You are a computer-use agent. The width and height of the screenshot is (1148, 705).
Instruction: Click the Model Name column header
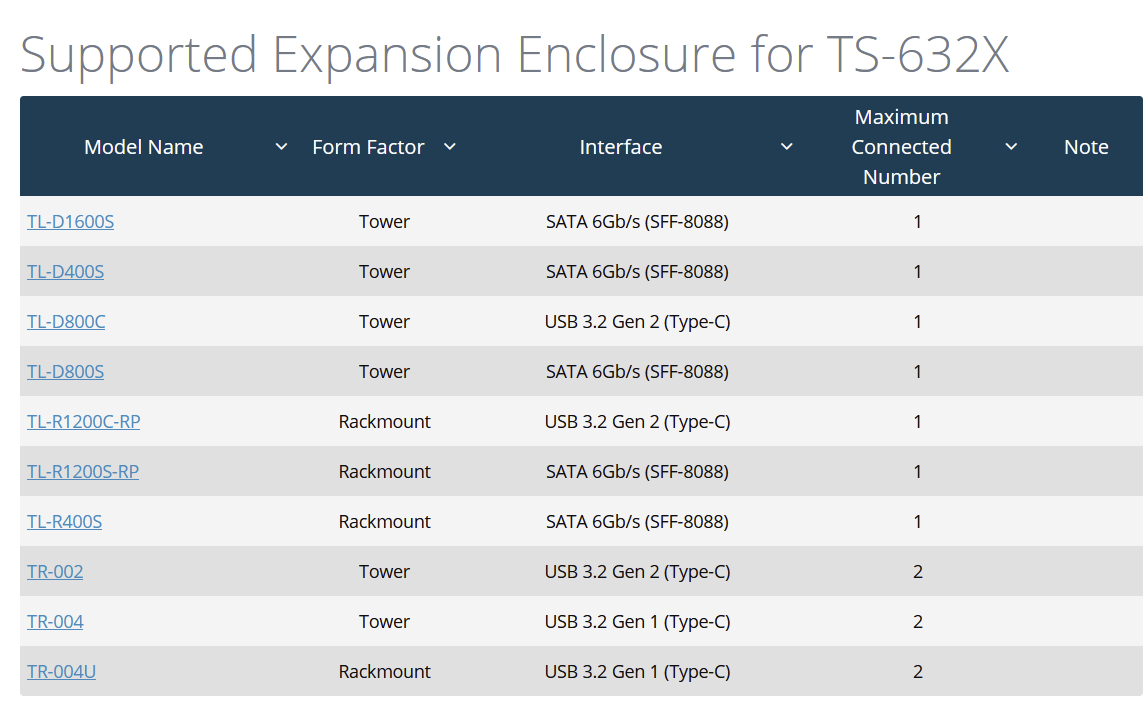(x=143, y=147)
